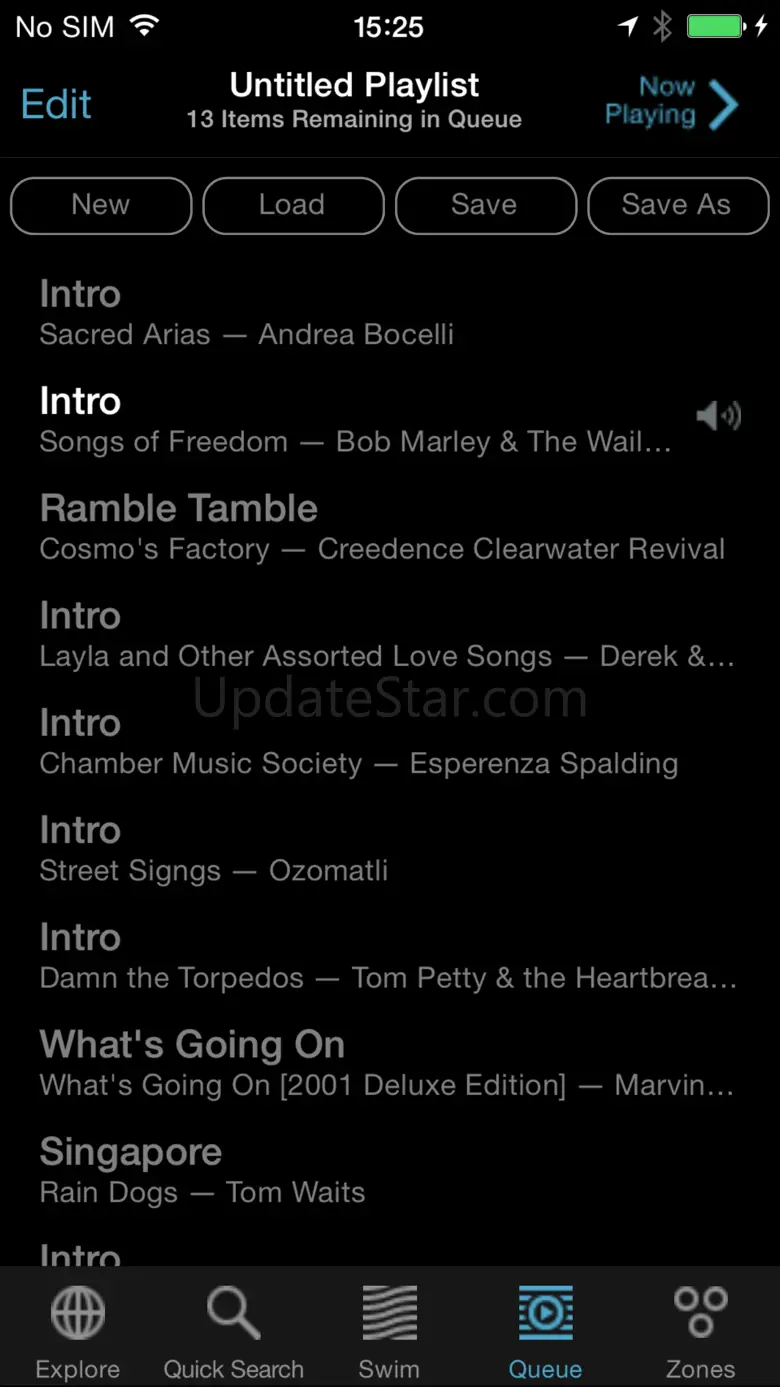Image resolution: width=780 pixels, height=1387 pixels.
Task: Tap the Bluetooth status icon
Action: [662, 27]
